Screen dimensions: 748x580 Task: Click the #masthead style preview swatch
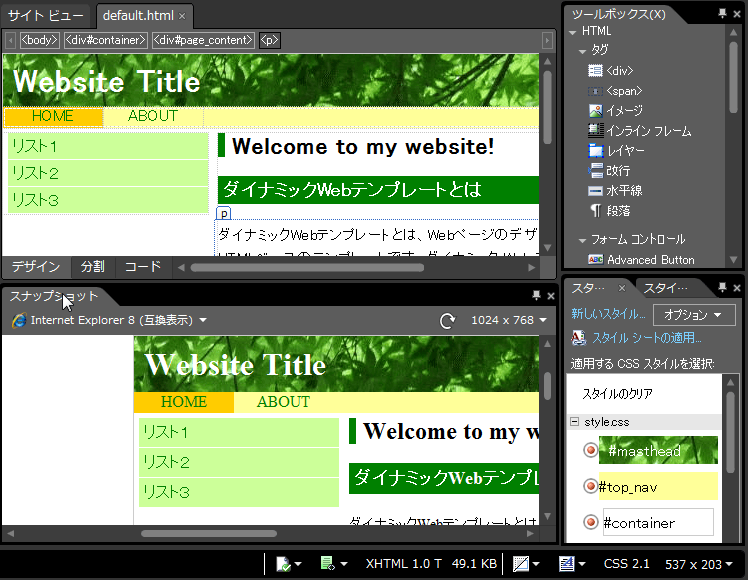pos(658,450)
